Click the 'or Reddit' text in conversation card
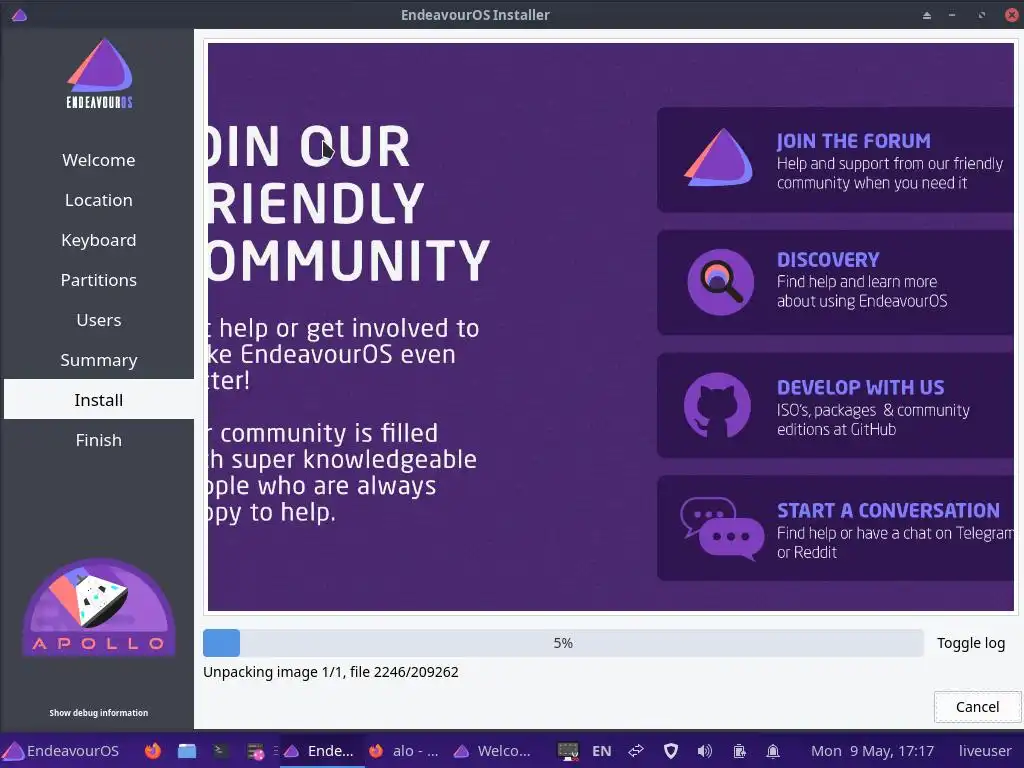The width and height of the screenshot is (1024, 768). click(x=807, y=552)
